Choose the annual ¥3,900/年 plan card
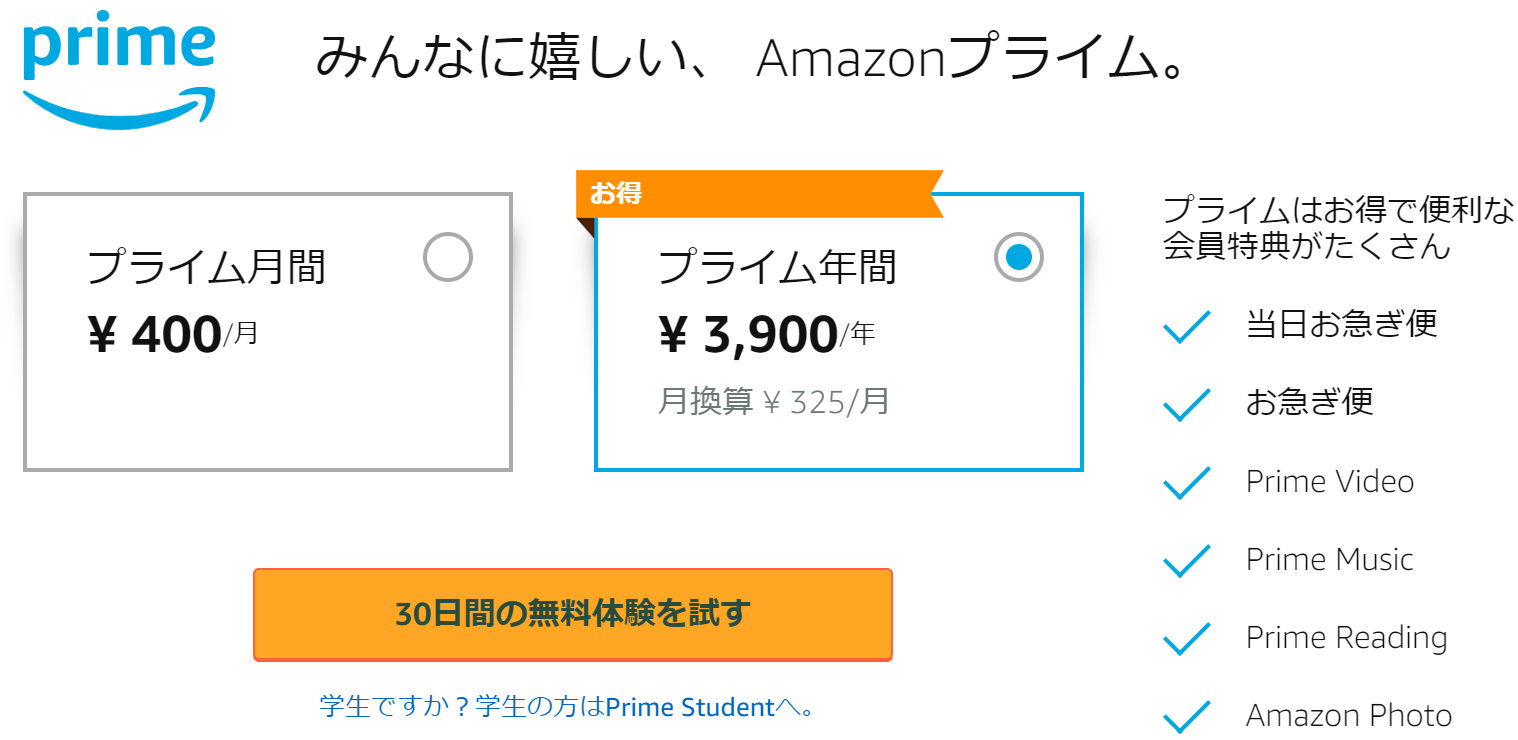The width and height of the screenshot is (1518, 740). (x=839, y=332)
